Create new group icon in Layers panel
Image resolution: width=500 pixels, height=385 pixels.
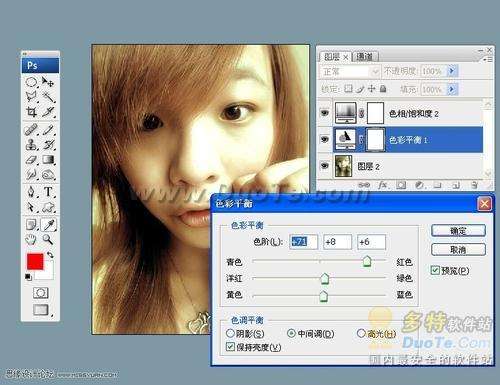pos(438,184)
